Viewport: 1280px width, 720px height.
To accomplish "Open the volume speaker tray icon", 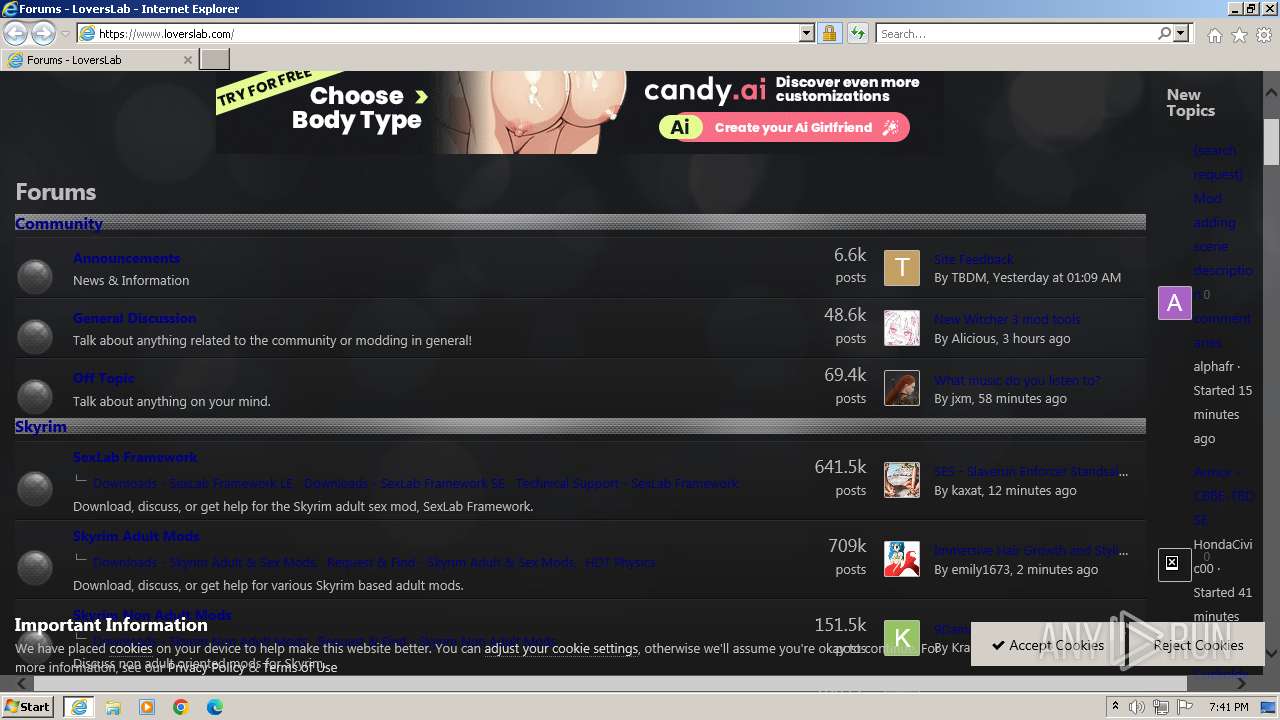I will (1138, 707).
